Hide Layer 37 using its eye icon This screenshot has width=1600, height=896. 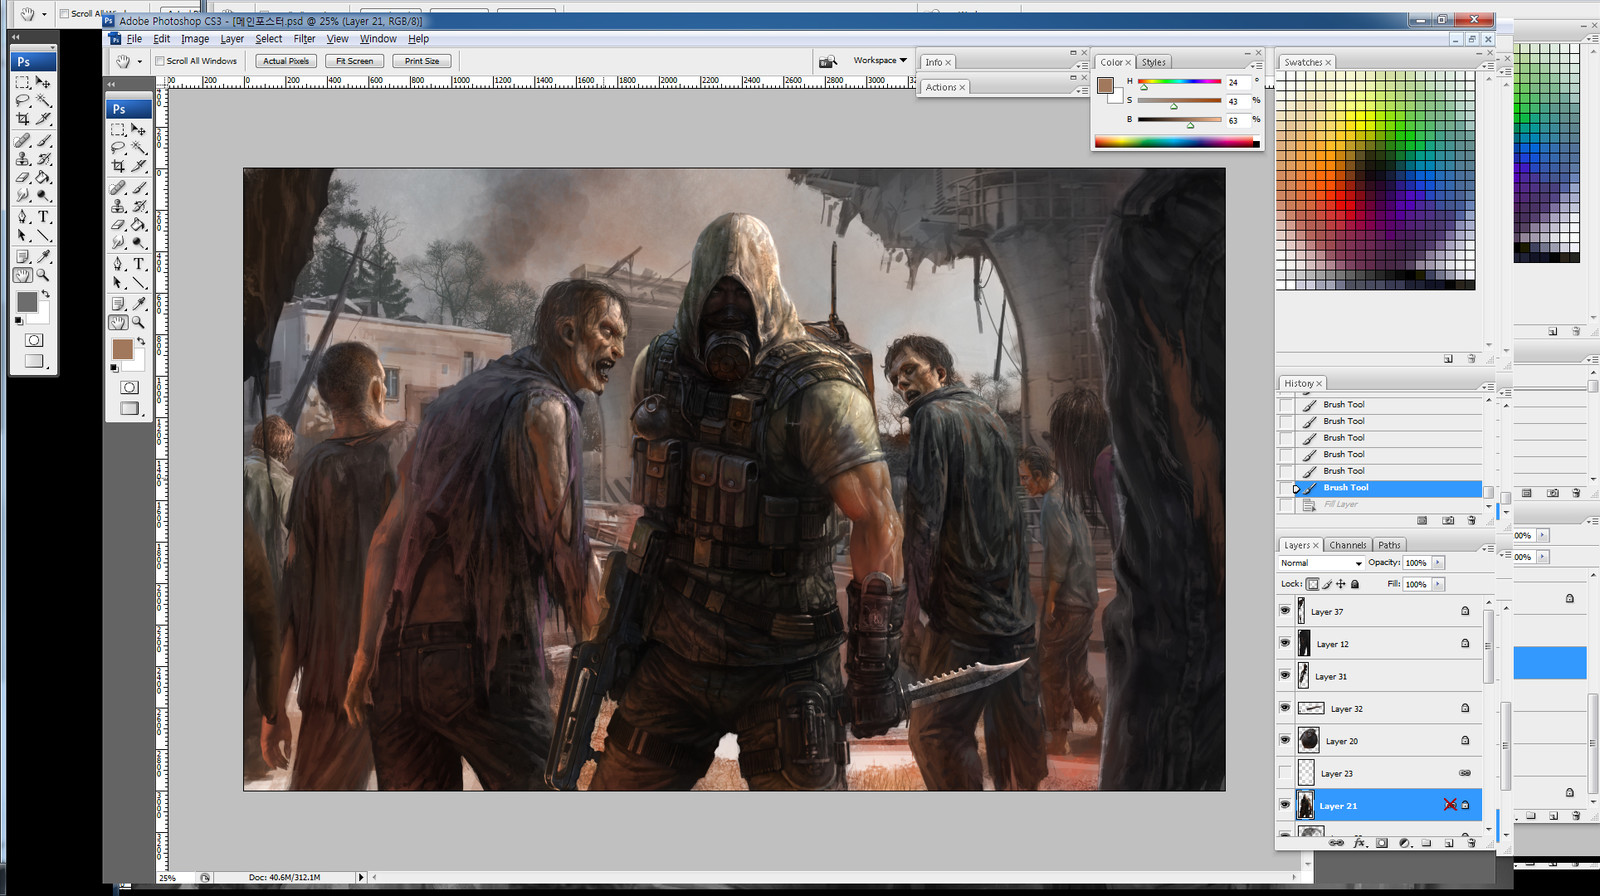click(1285, 610)
